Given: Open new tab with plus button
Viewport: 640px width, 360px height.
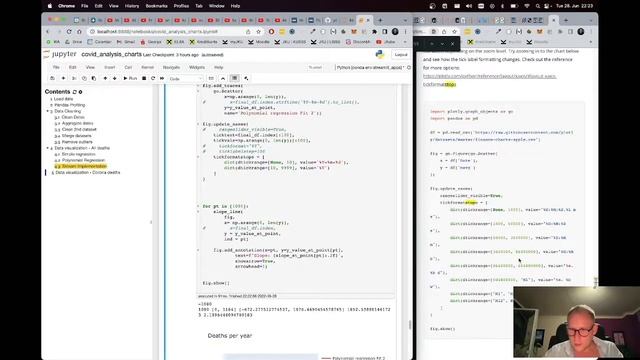Looking at the screenshot, I should pos(380,20).
